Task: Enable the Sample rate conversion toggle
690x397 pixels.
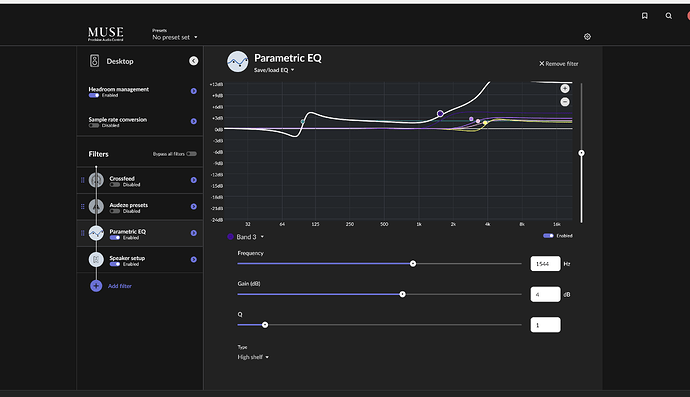Action: [x=94, y=125]
